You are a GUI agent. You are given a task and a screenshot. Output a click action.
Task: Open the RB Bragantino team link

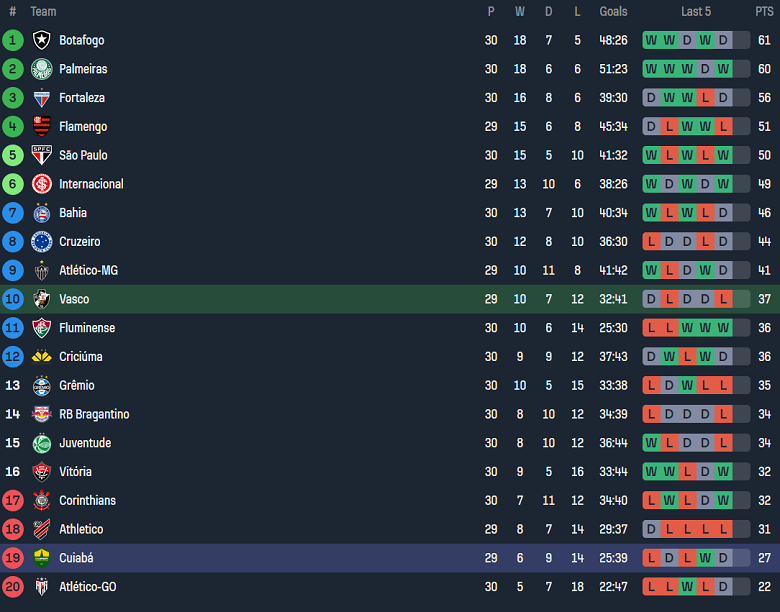93,414
